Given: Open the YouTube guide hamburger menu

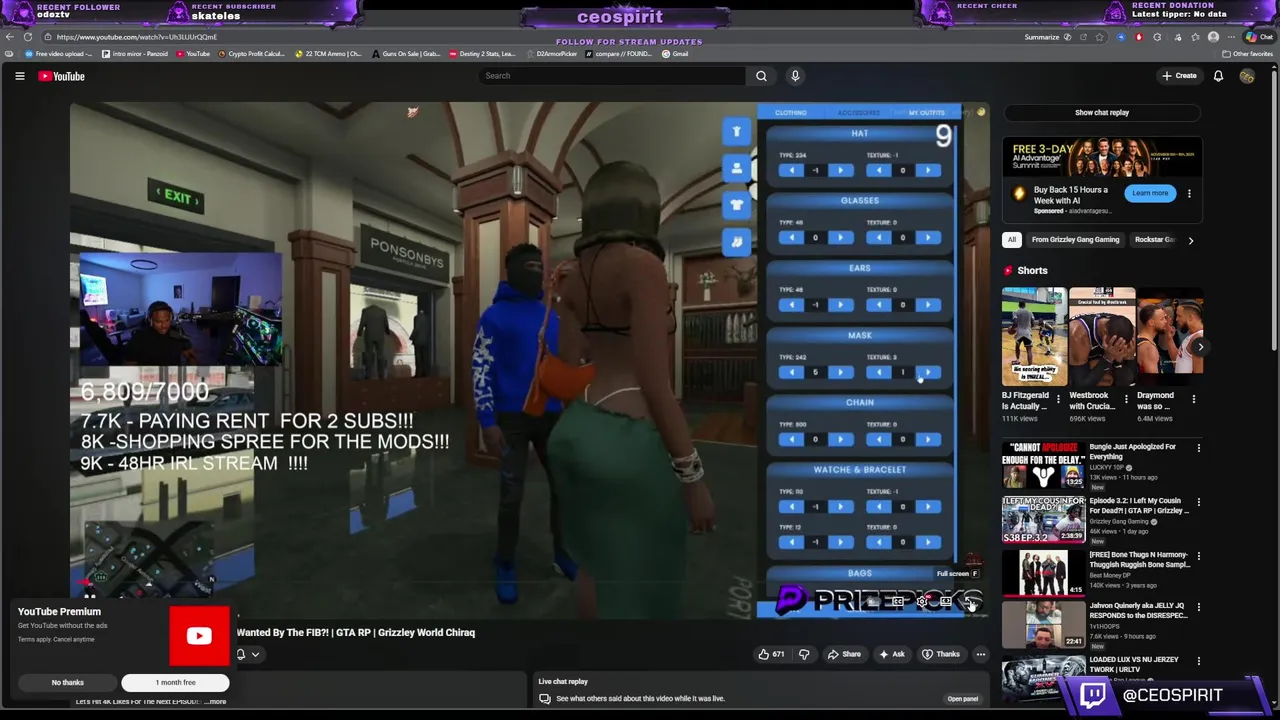Looking at the screenshot, I should [x=19, y=76].
